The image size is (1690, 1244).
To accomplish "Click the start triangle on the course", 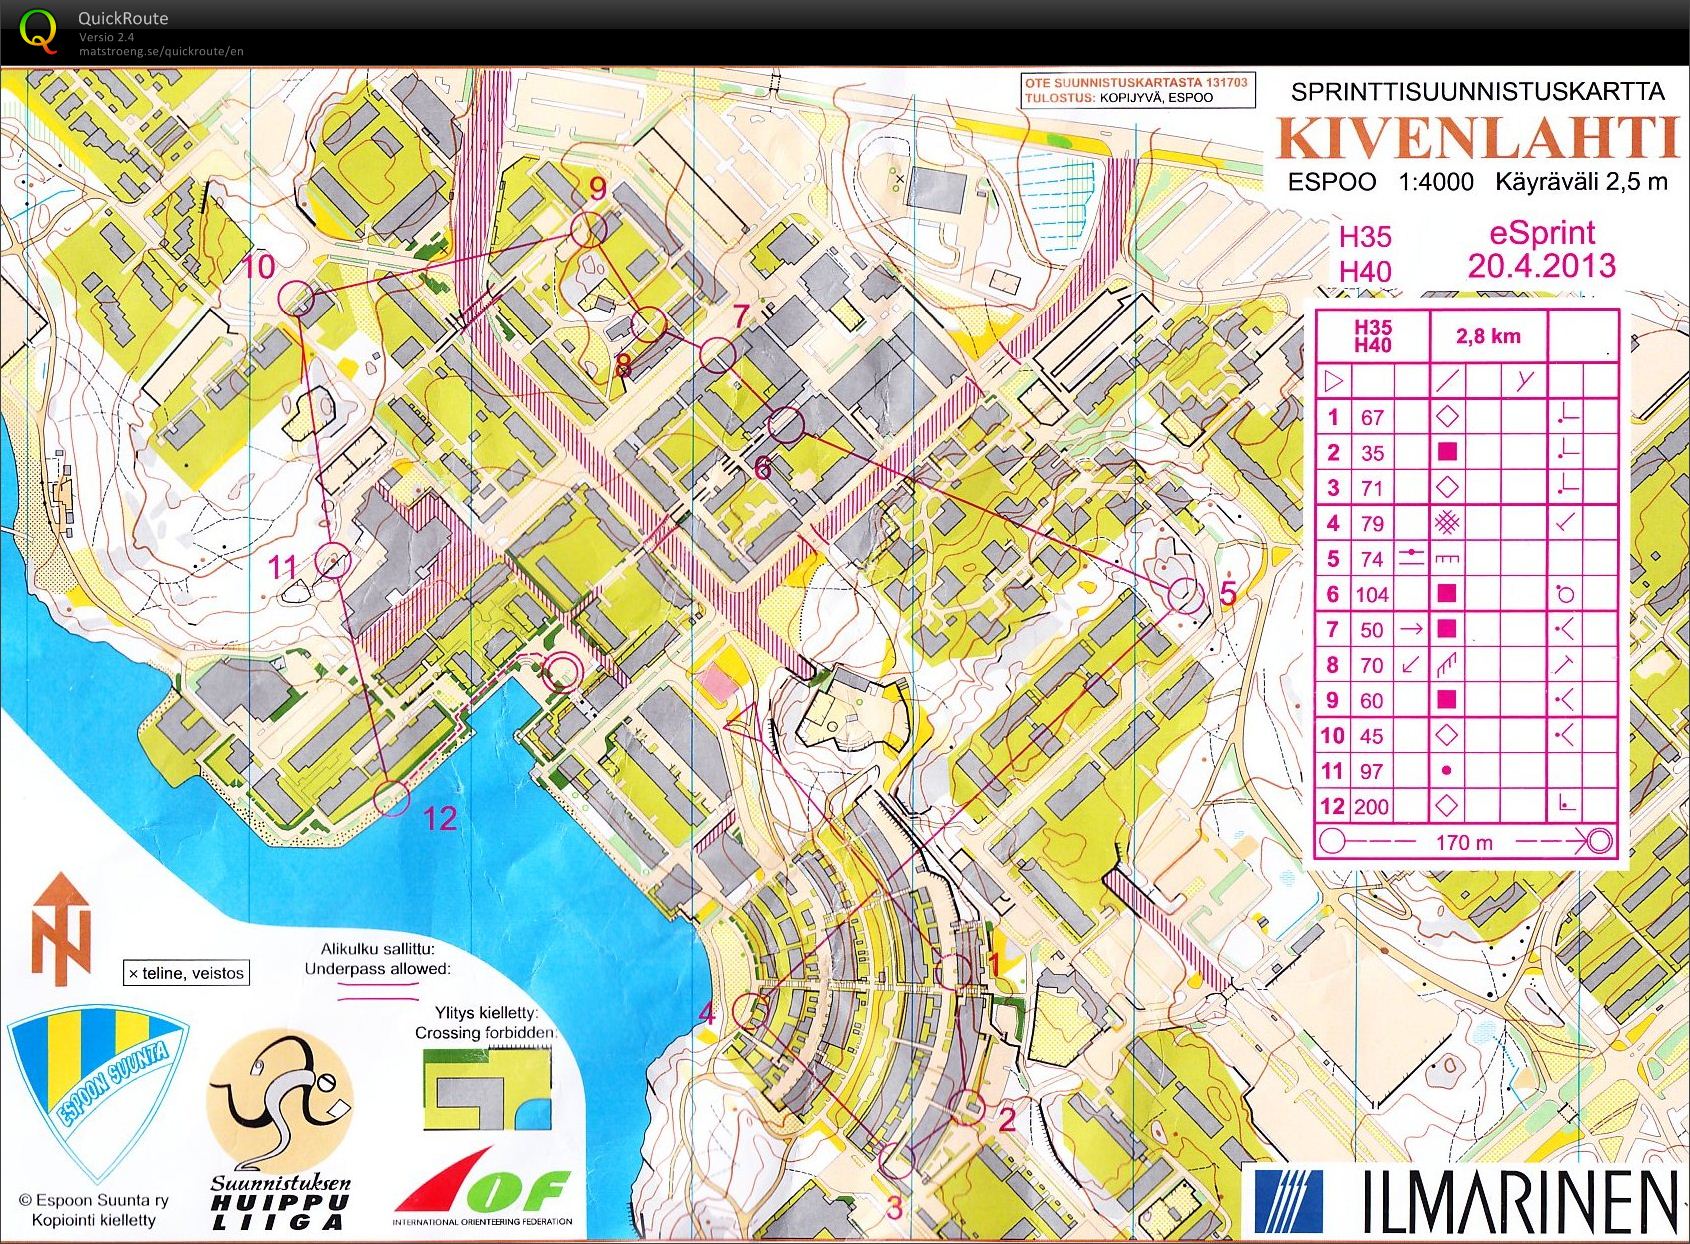I will coord(743,724).
